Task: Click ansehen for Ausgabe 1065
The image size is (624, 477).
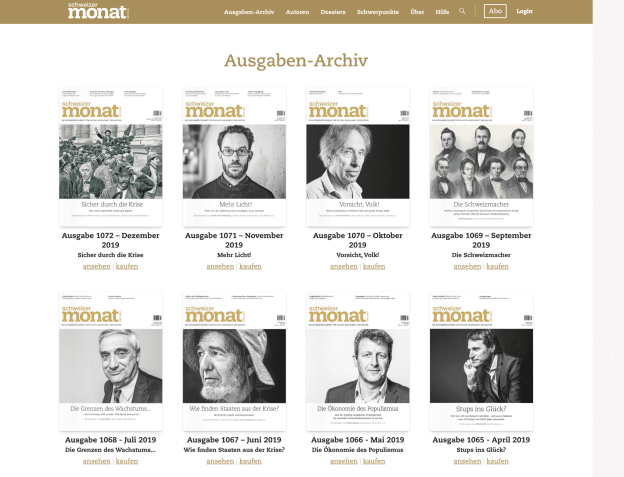Action: pyautogui.click(x=467, y=461)
